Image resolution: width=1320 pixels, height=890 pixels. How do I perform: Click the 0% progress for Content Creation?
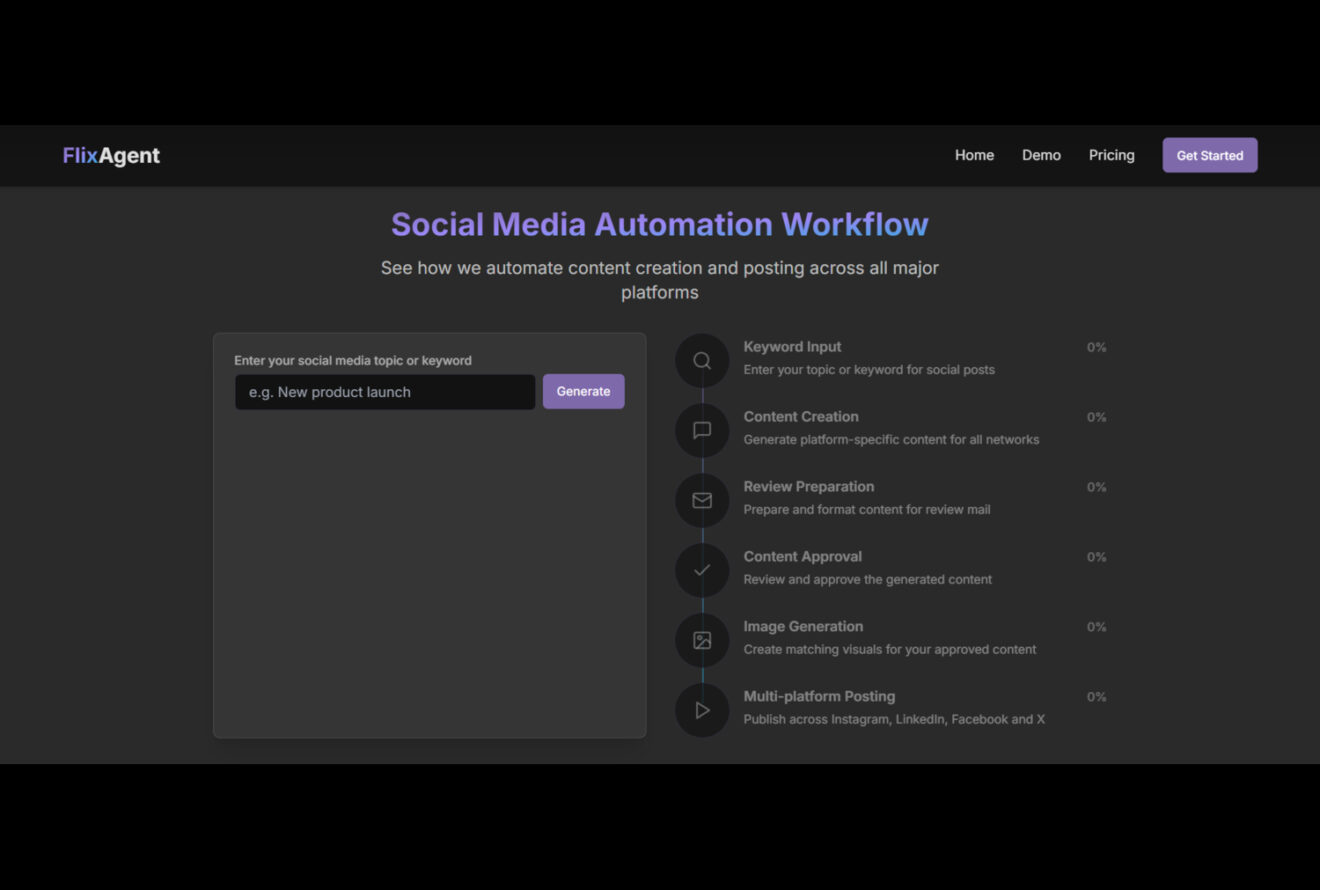[x=1096, y=417]
